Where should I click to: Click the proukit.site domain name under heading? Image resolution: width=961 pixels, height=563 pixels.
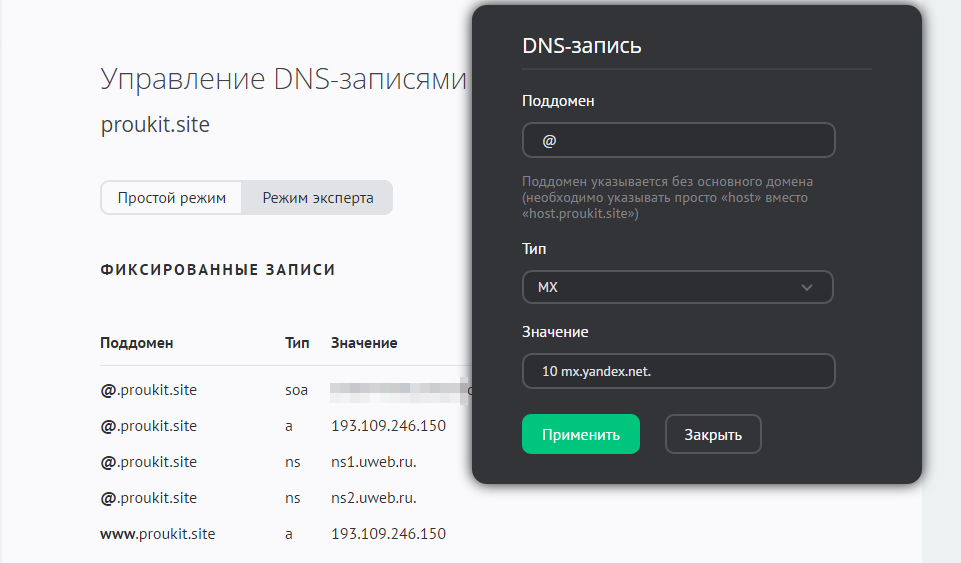click(155, 125)
